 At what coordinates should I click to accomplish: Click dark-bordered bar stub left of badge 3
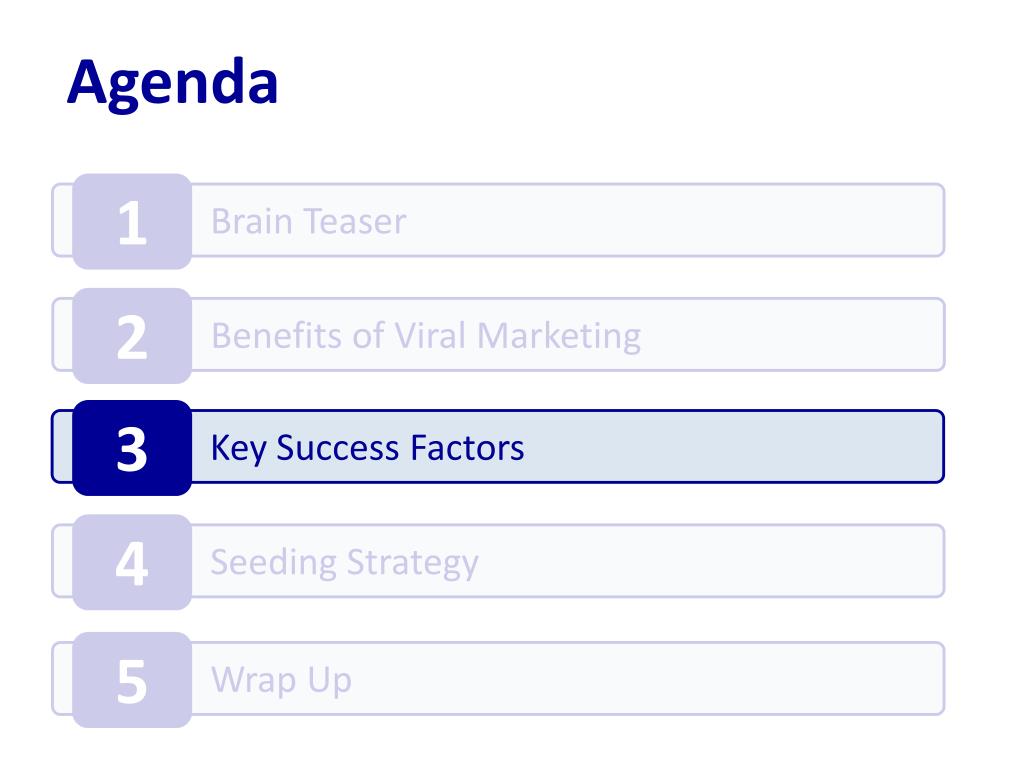coord(62,447)
